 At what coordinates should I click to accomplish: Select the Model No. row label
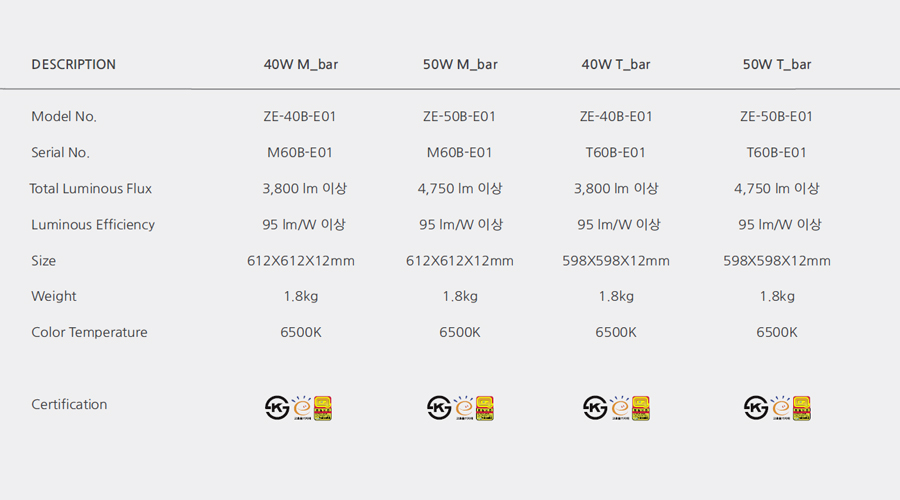64,117
